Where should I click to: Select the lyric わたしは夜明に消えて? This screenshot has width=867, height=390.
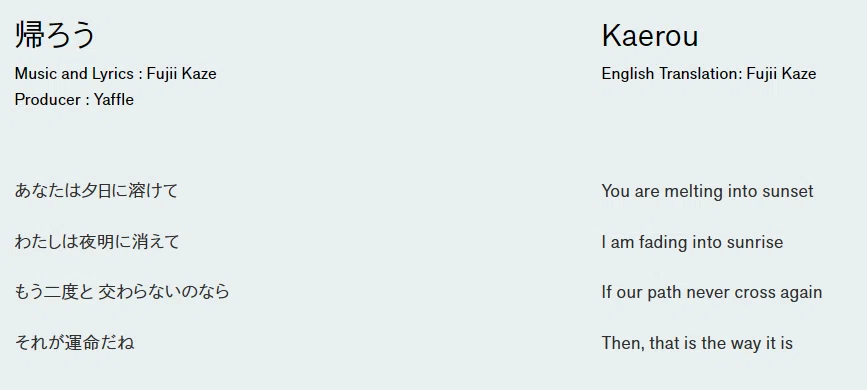tap(97, 242)
